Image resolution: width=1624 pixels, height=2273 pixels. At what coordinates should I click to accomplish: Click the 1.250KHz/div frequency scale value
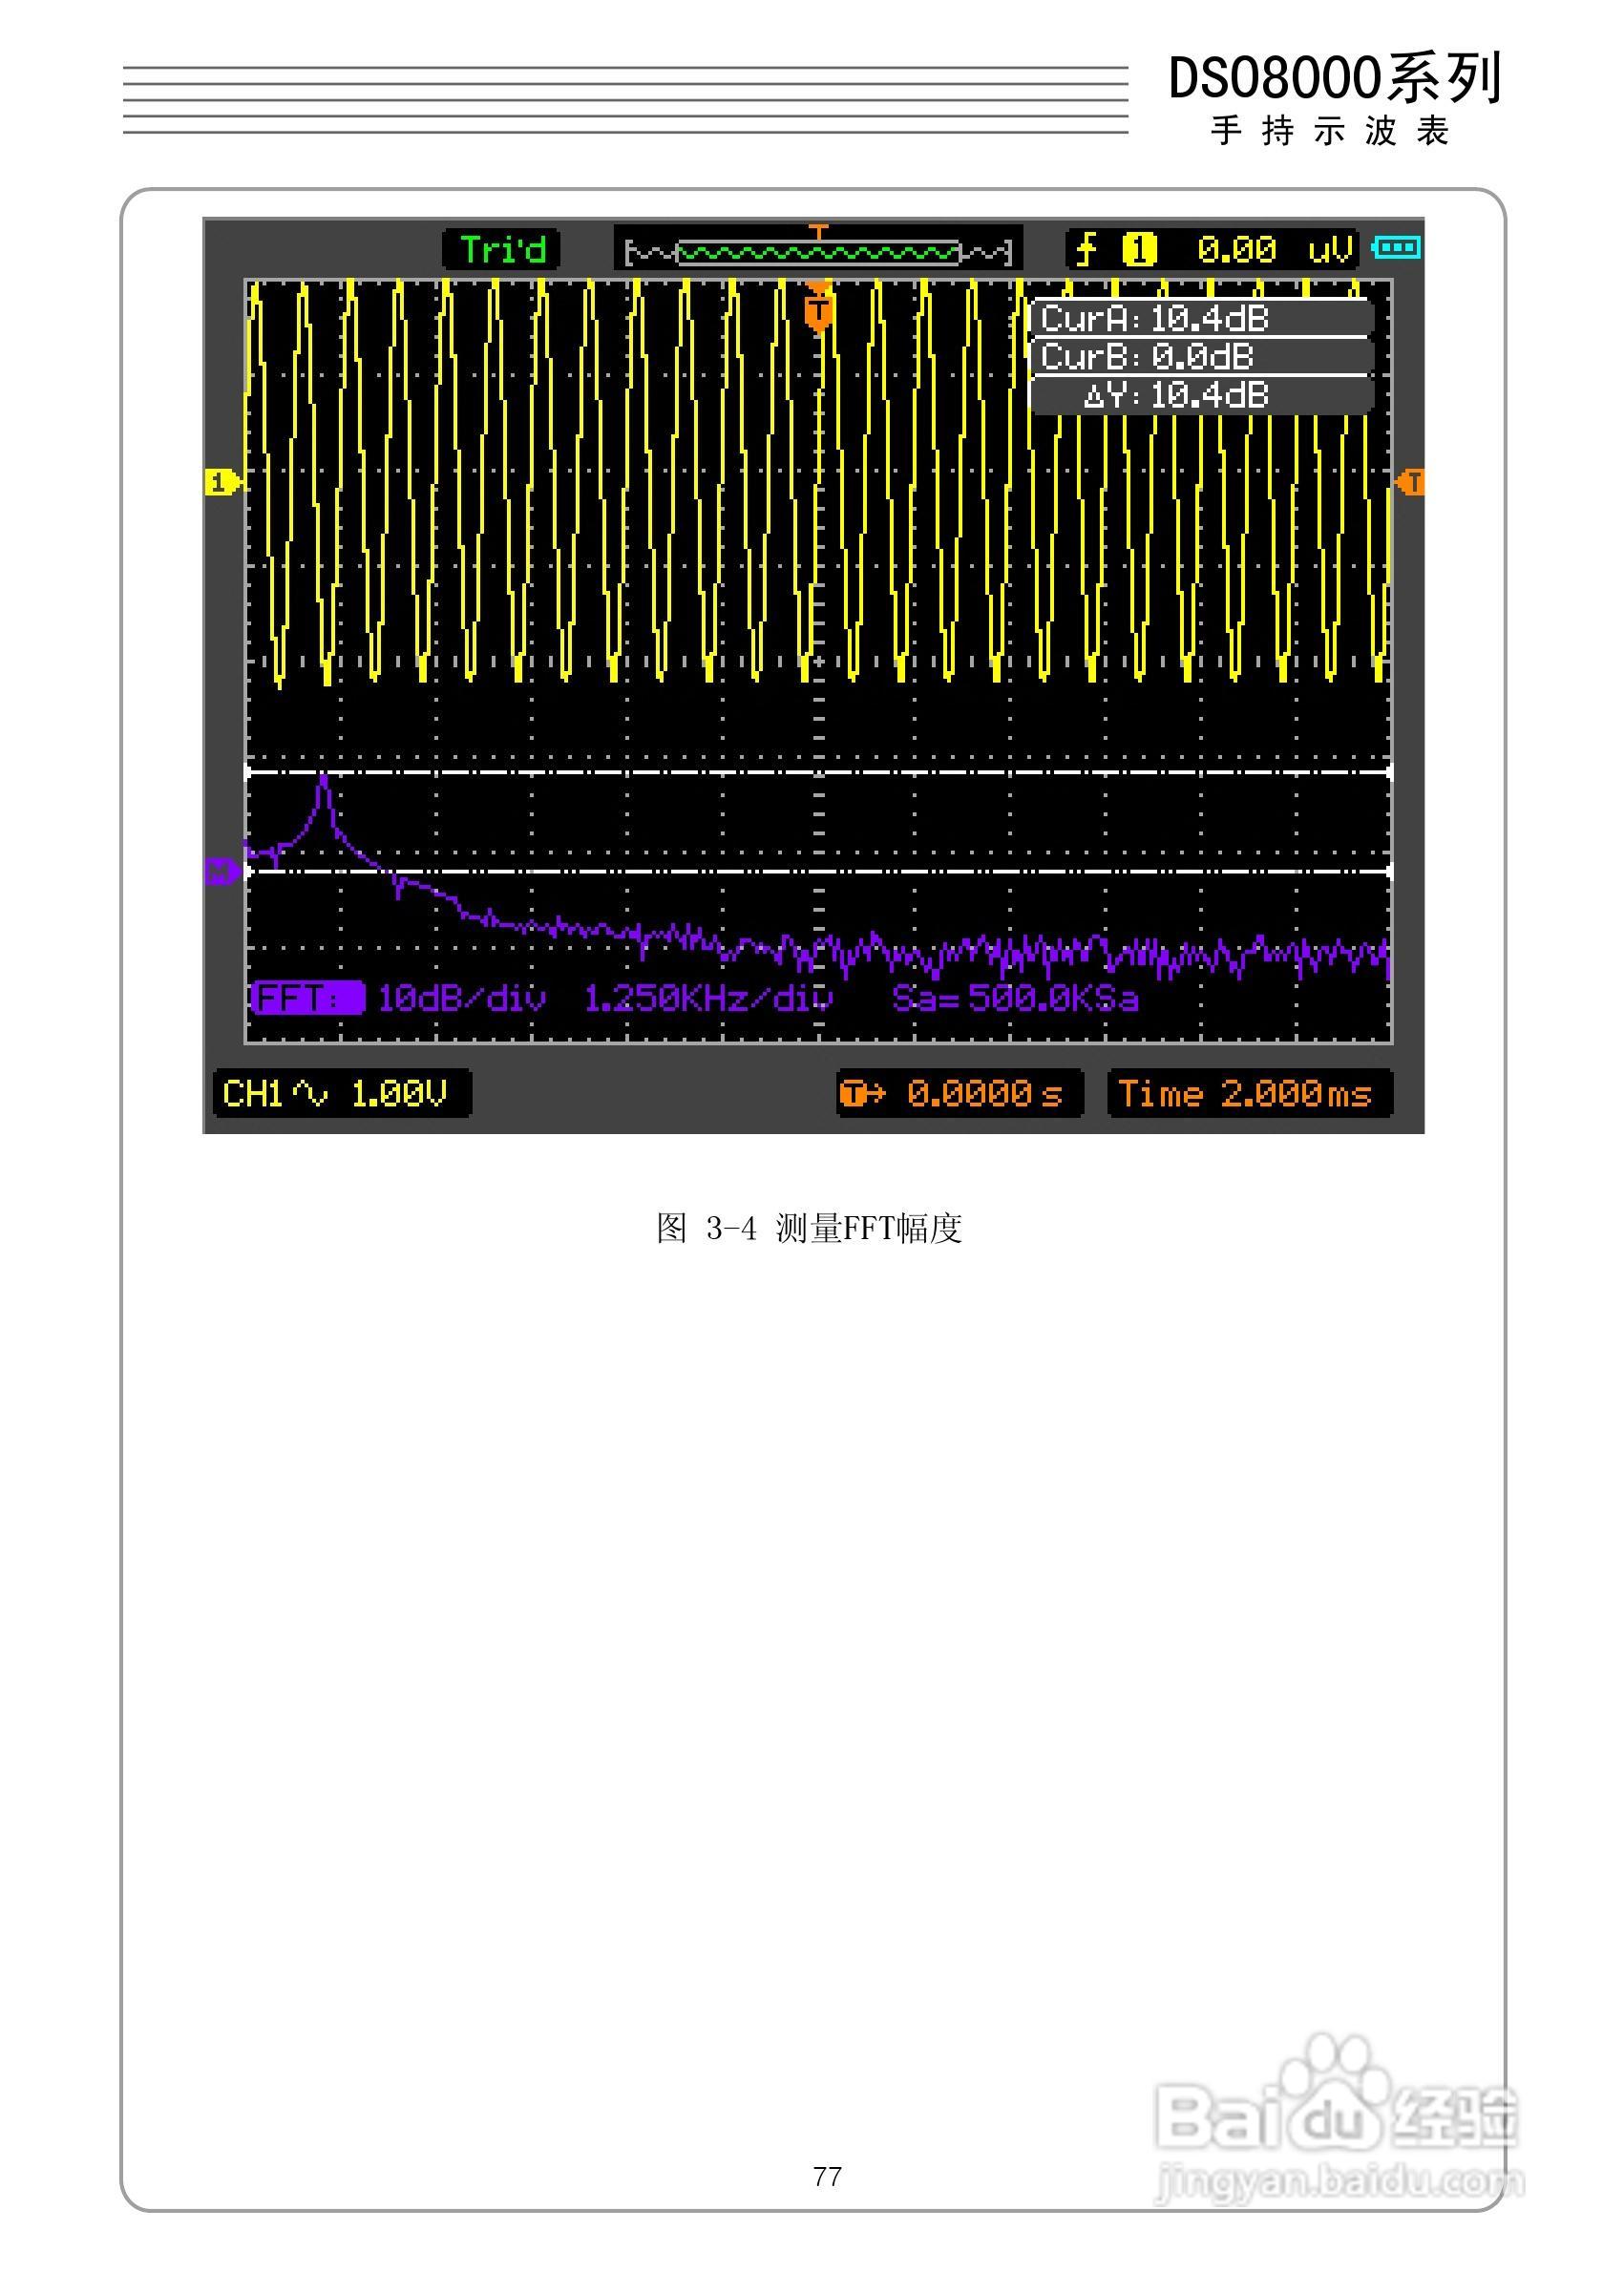coord(708,997)
